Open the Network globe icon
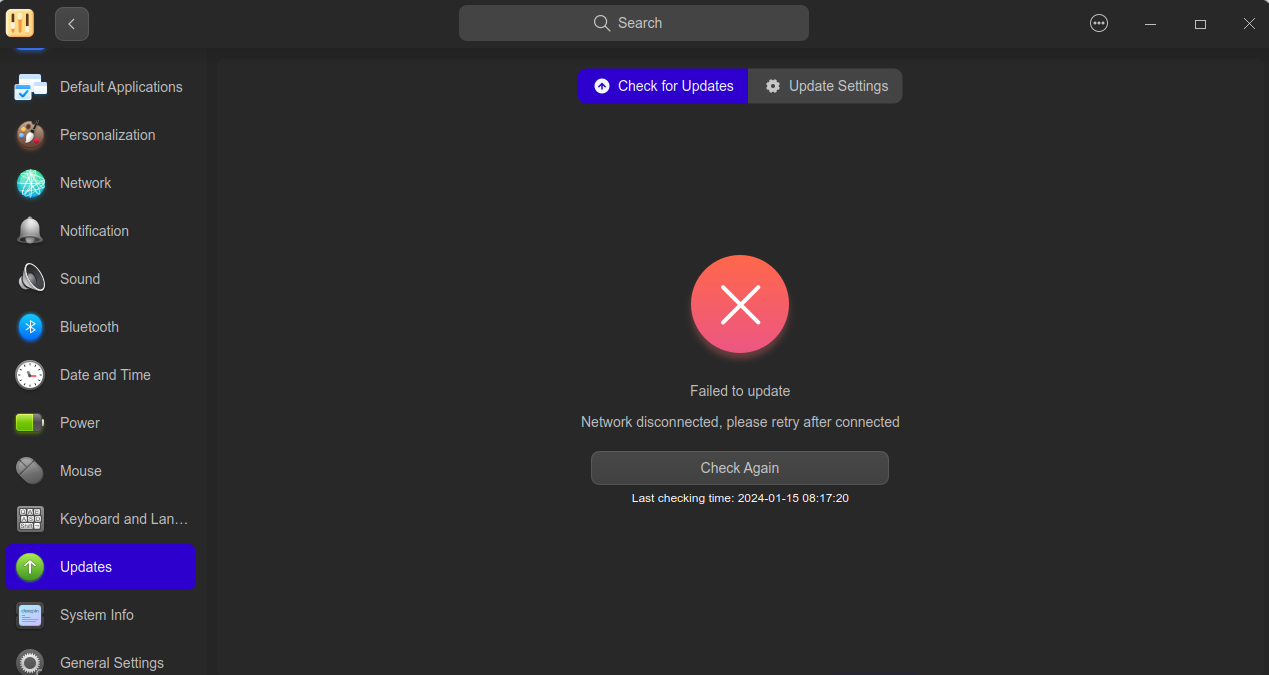 (x=30, y=183)
